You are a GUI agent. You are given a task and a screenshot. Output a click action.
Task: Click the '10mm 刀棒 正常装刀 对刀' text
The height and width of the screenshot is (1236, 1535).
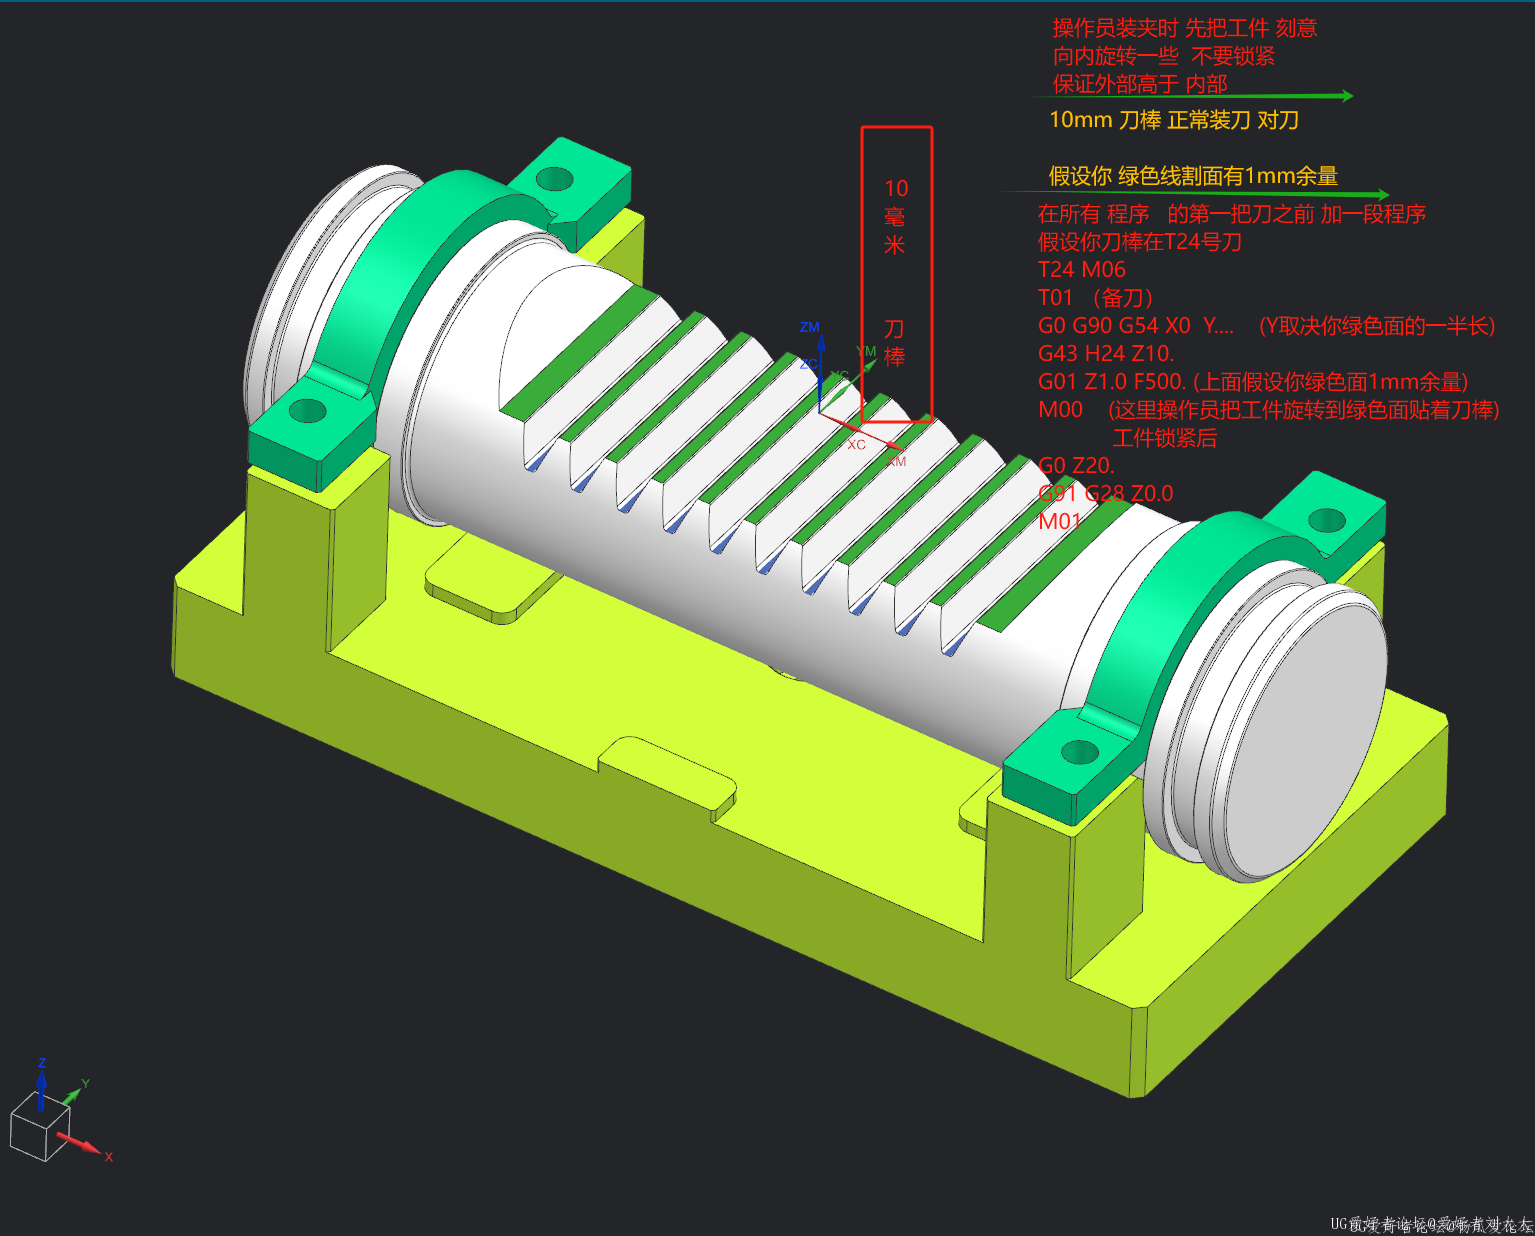1174,120
